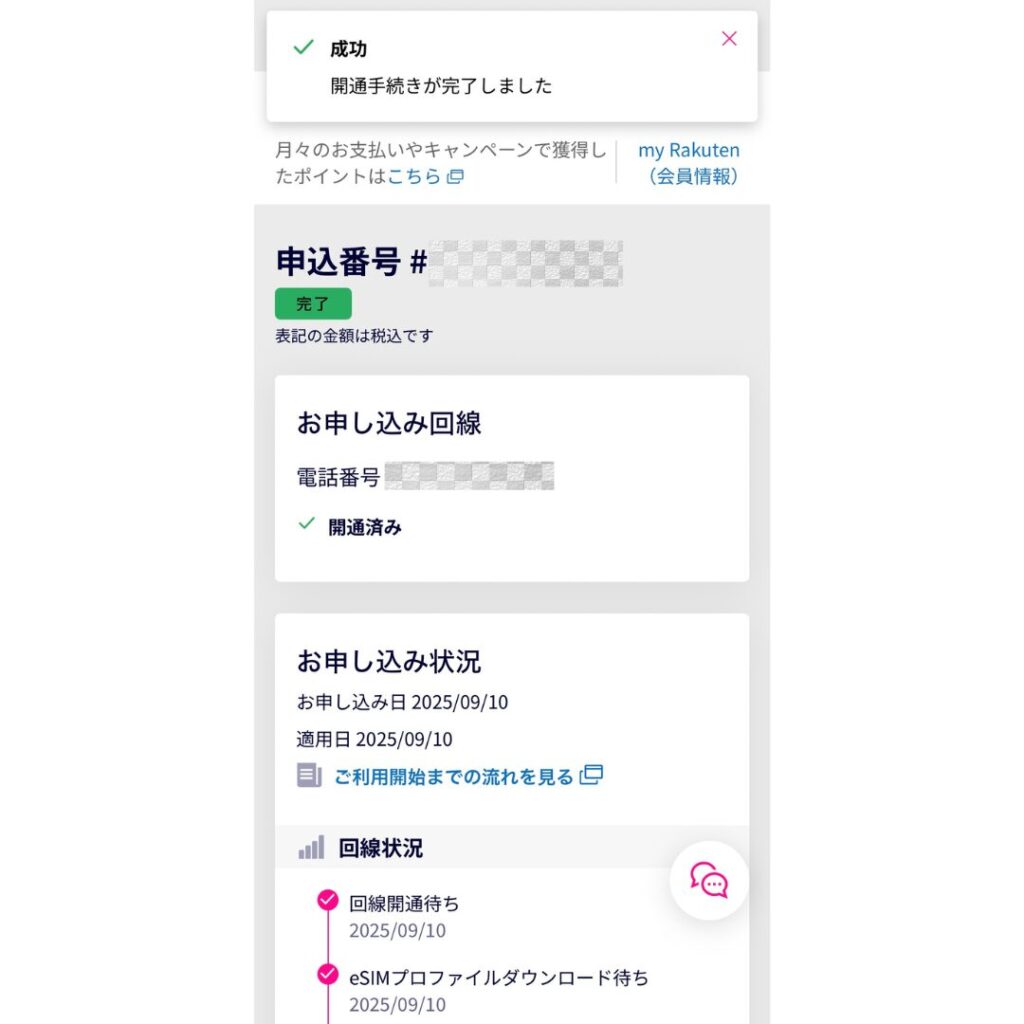Viewport: 1024px width, 1024px height.
Task: Click the 回線開通待ち timeline check marker
Action: click(327, 901)
